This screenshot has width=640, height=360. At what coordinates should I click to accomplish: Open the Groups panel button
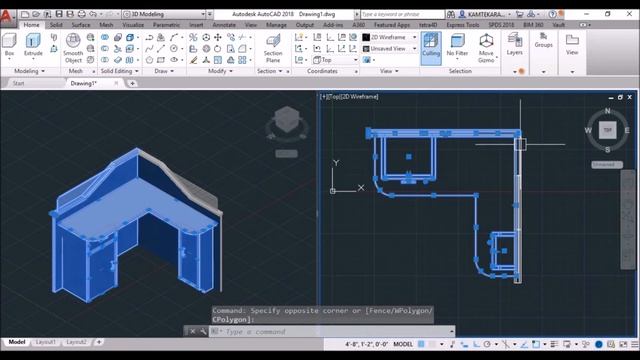pyautogui.click(x=543, y=40)
